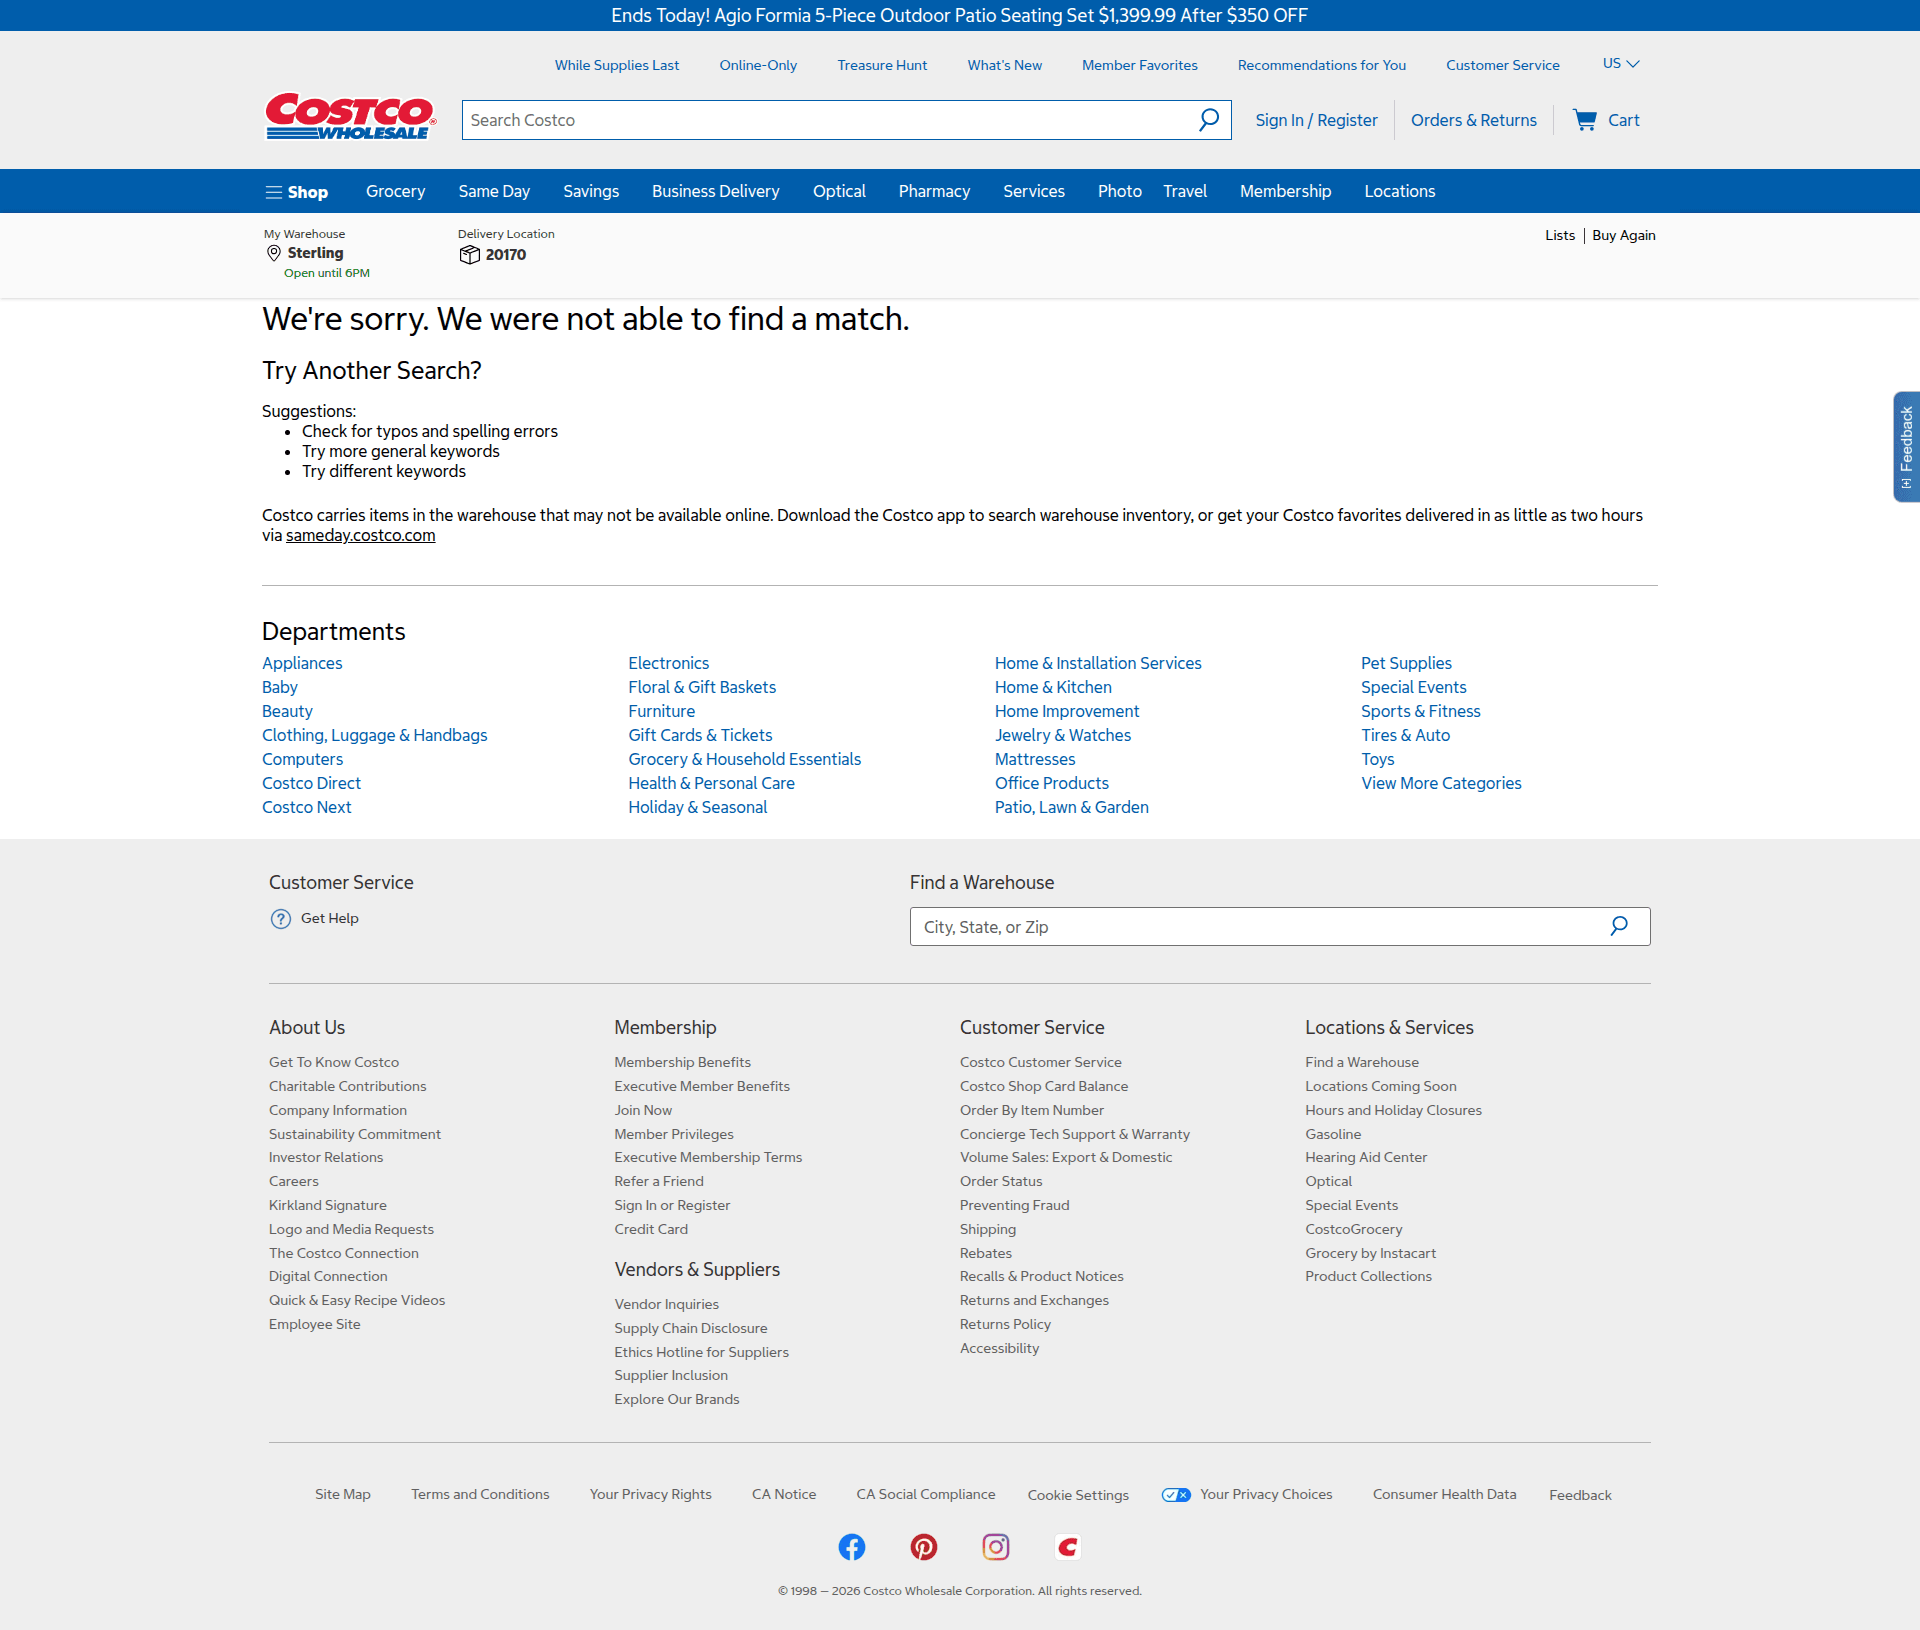Open the Grocery menu item
Image resolution: width=1920 pixels, height=1630 pixels.
click(395, 191)
